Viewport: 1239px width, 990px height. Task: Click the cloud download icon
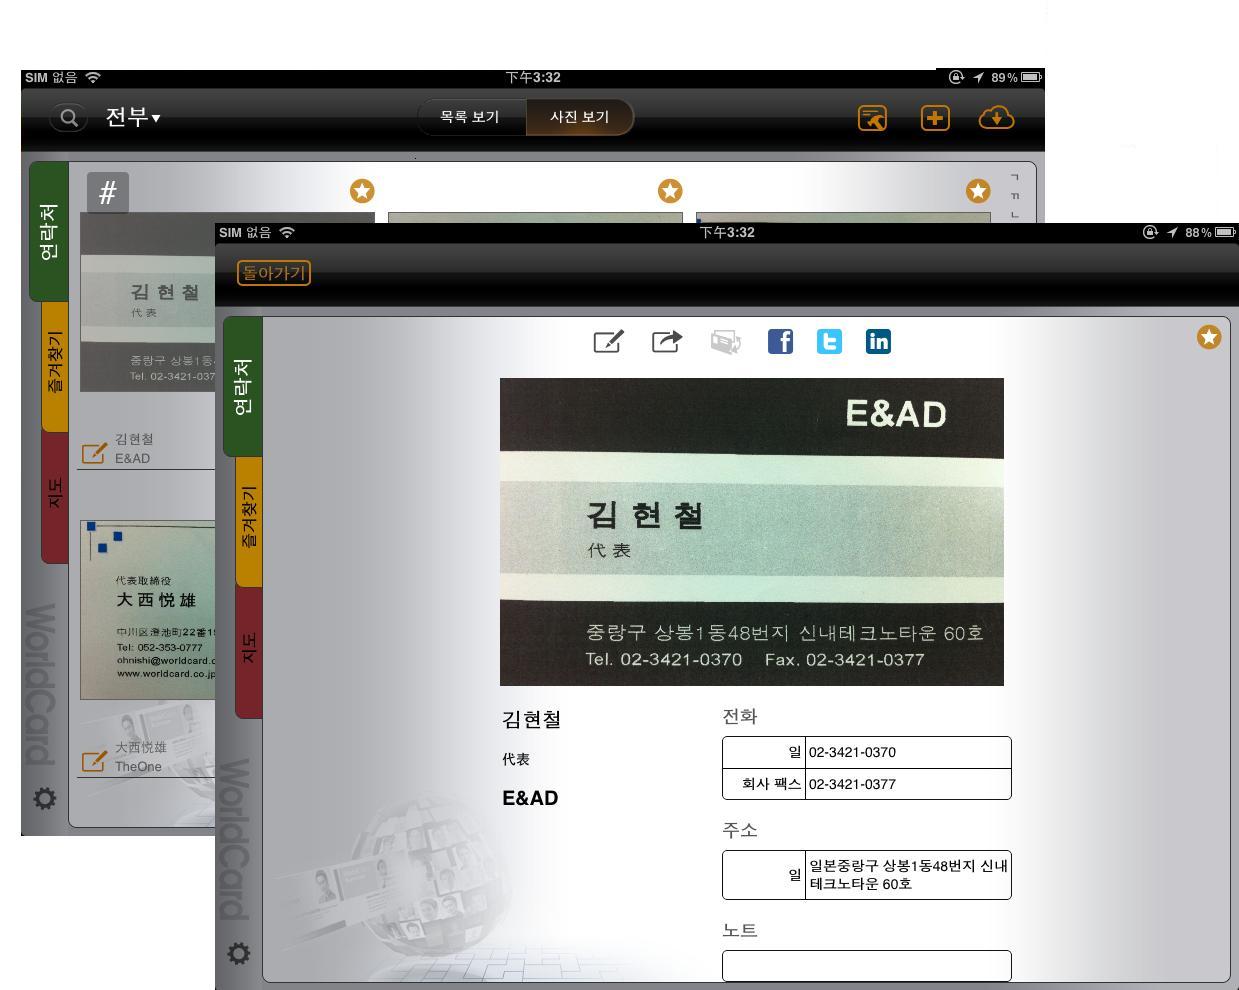996,118
